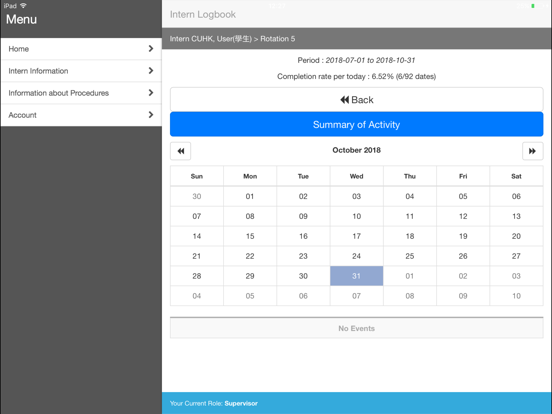Select date 24 in the calendar
This screenshot has width=552, height=414.
pos(357,256)
